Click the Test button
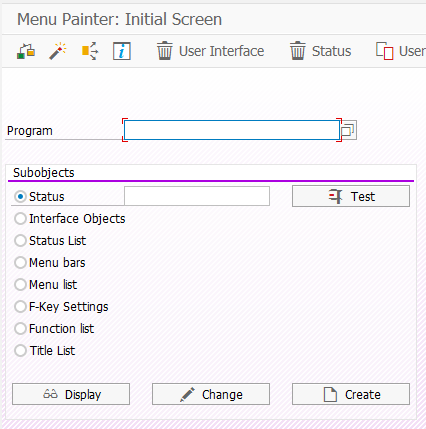Viewport: 426px width, 429px height. (x=351, y=196)
